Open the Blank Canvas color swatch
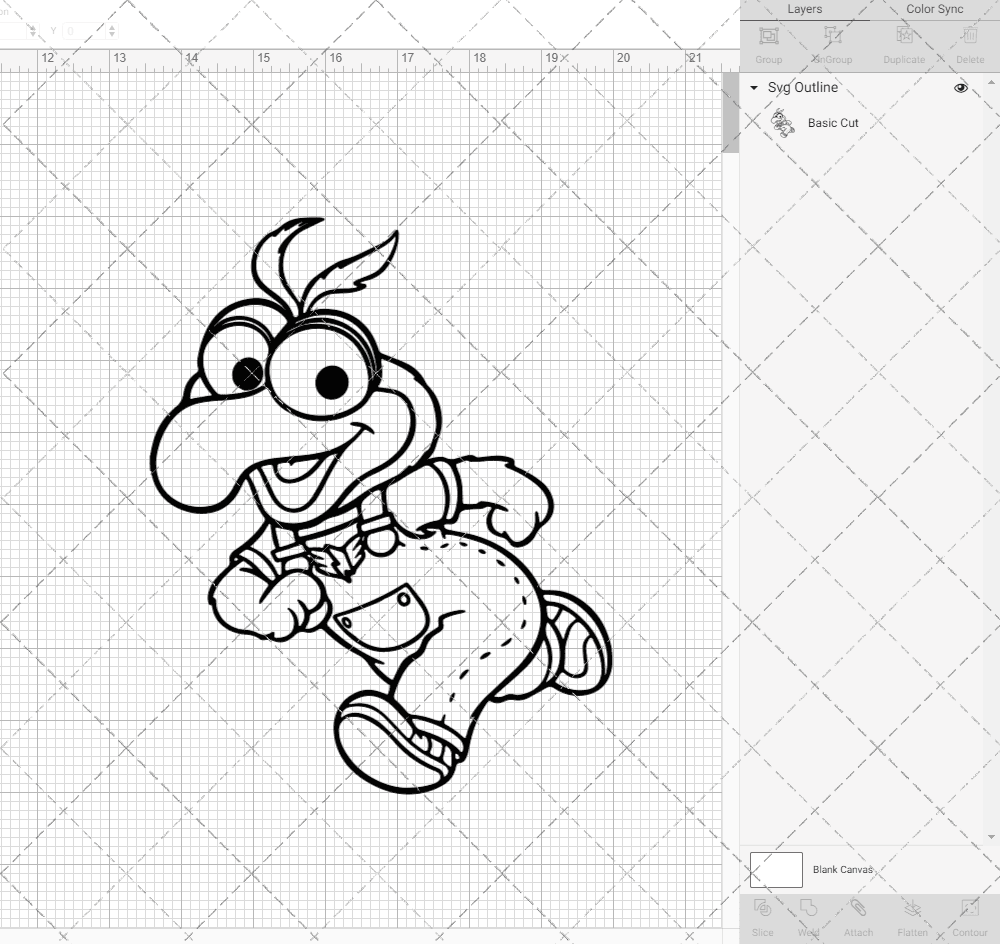The width and height of the screenshot is (1000, 944). pyautogui.click(x=776, y=869)
